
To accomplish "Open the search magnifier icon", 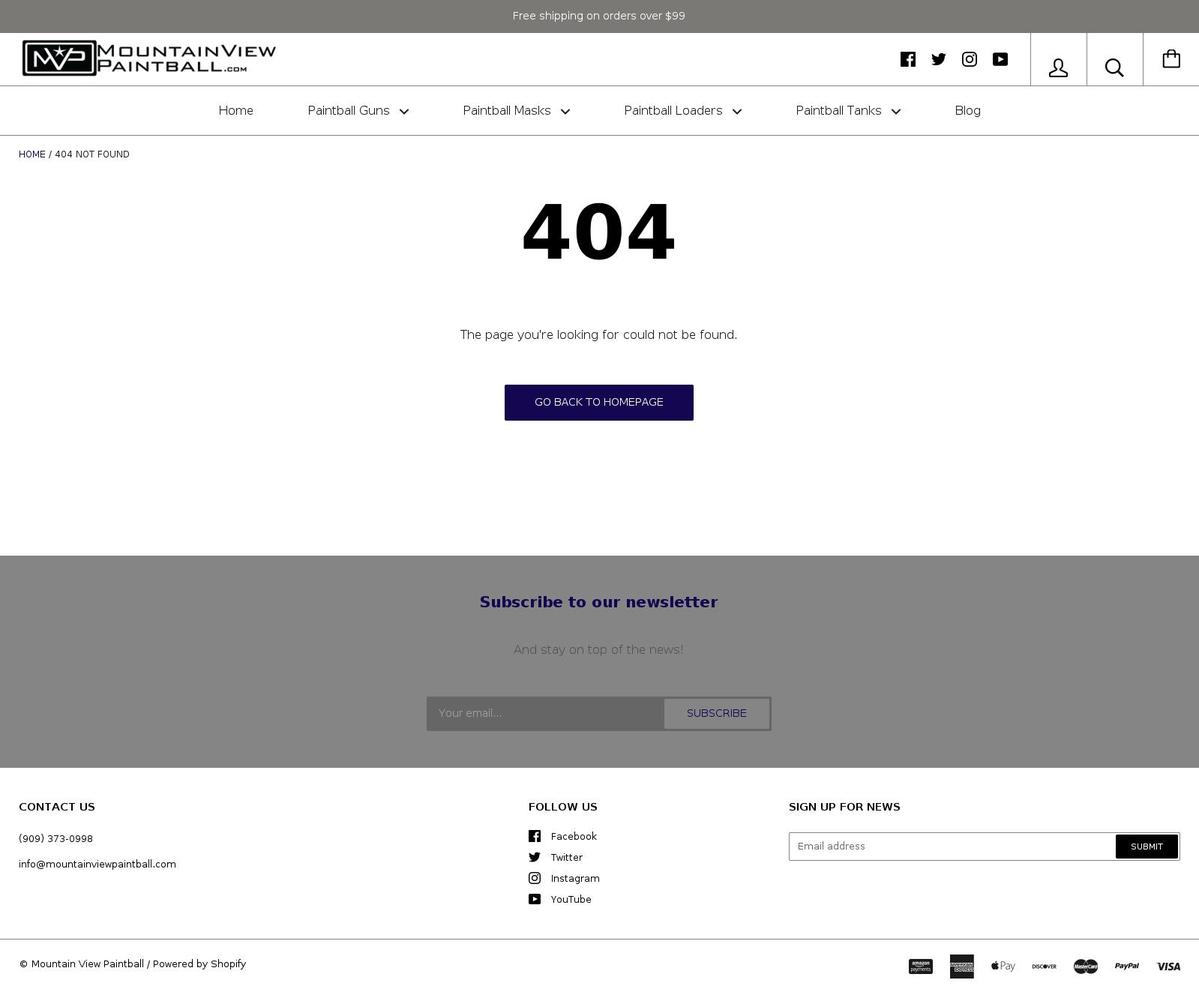I will pyautogui.click(x=1114, y=68).
